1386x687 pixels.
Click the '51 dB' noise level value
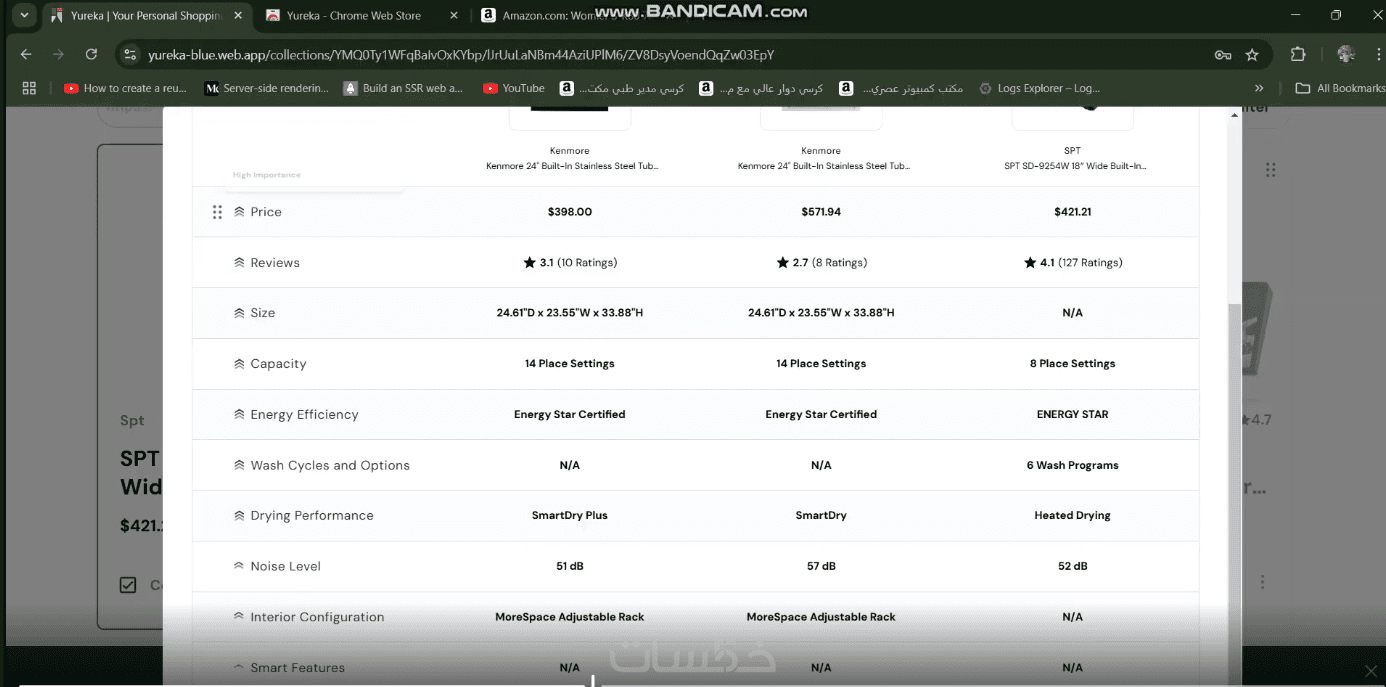(x=570, y=566)
